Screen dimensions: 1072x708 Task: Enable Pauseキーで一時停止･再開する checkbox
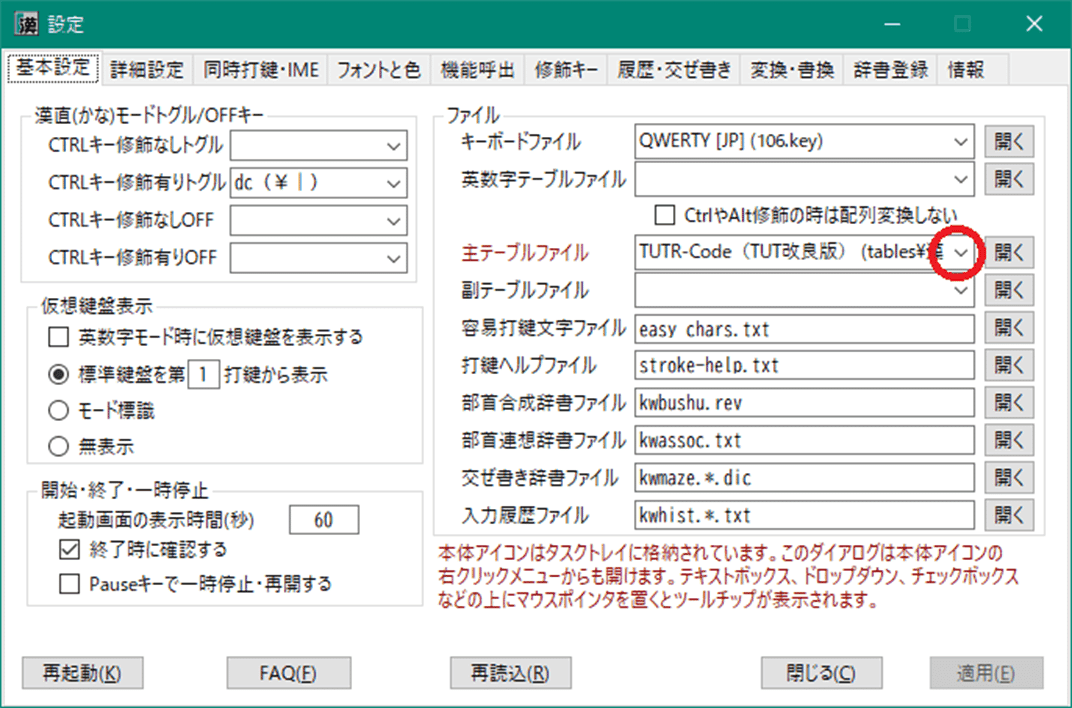point(70,584)
